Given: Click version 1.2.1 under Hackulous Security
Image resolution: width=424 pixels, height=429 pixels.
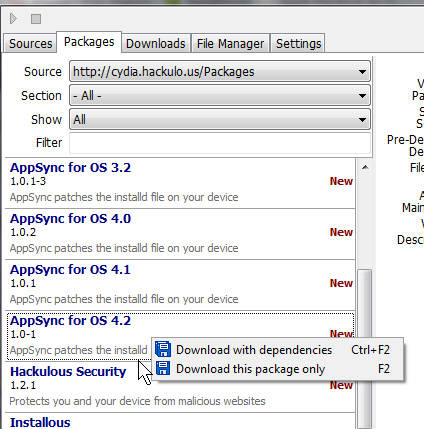Looking at the screenshot, I should [23, 385].
